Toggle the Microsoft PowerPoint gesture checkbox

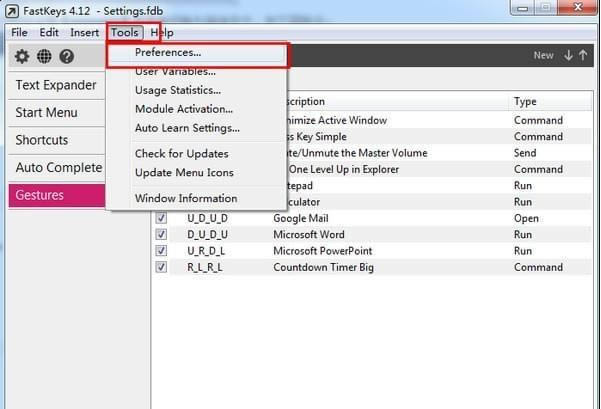pyautogui.click(x=161, y=251)
